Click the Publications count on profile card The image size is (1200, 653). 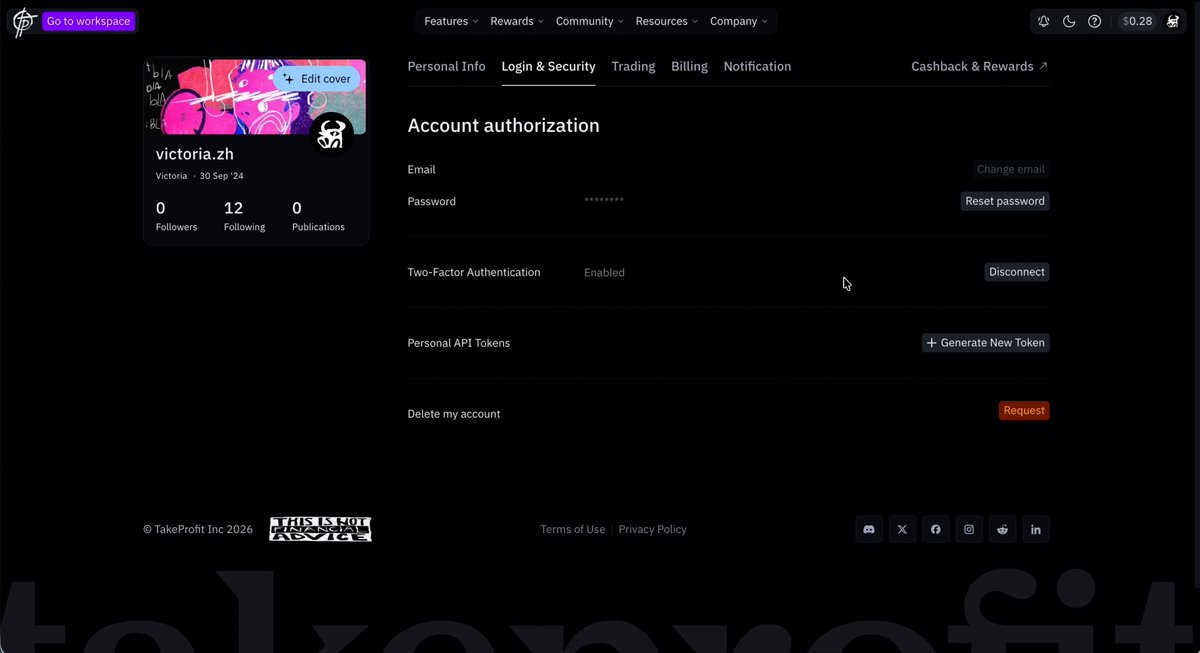click(x=318, y=215)
